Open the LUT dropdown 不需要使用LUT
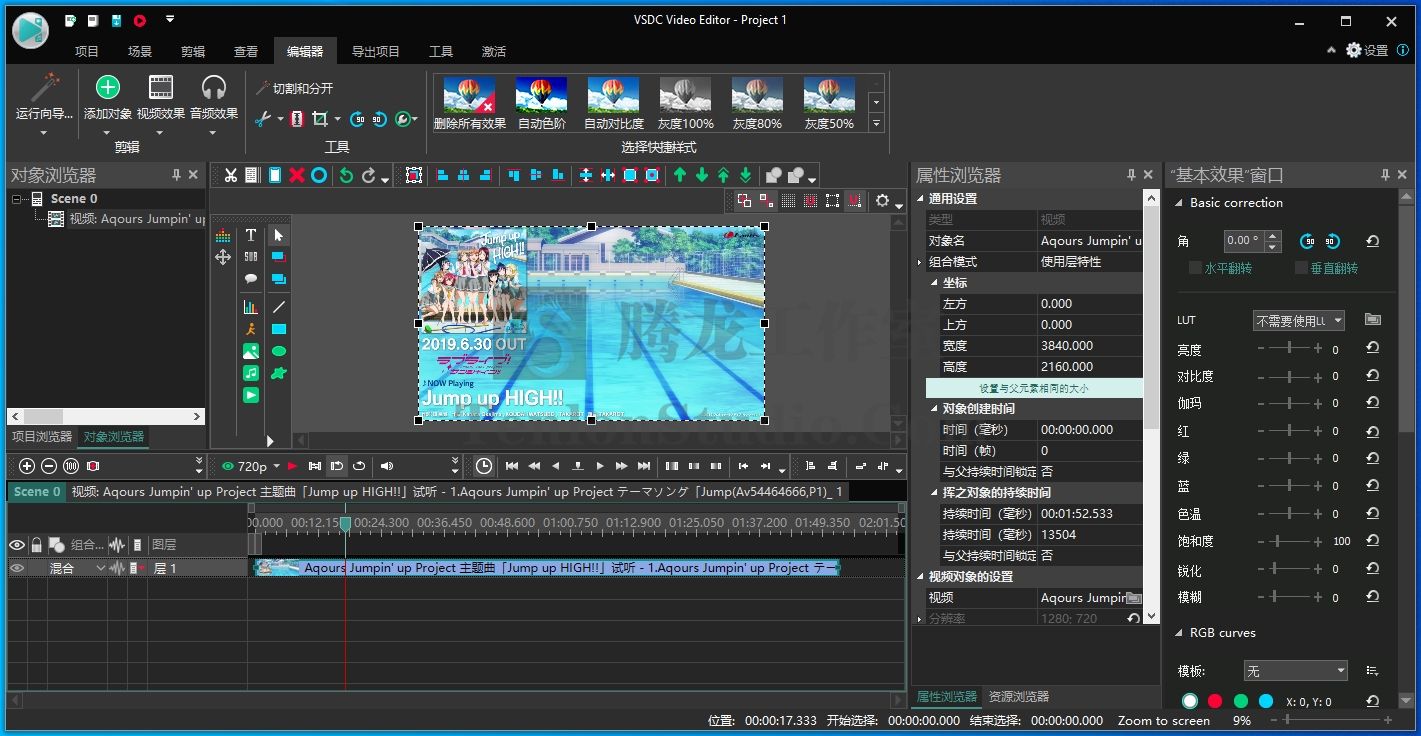1421x736 pixels. 1299,320
